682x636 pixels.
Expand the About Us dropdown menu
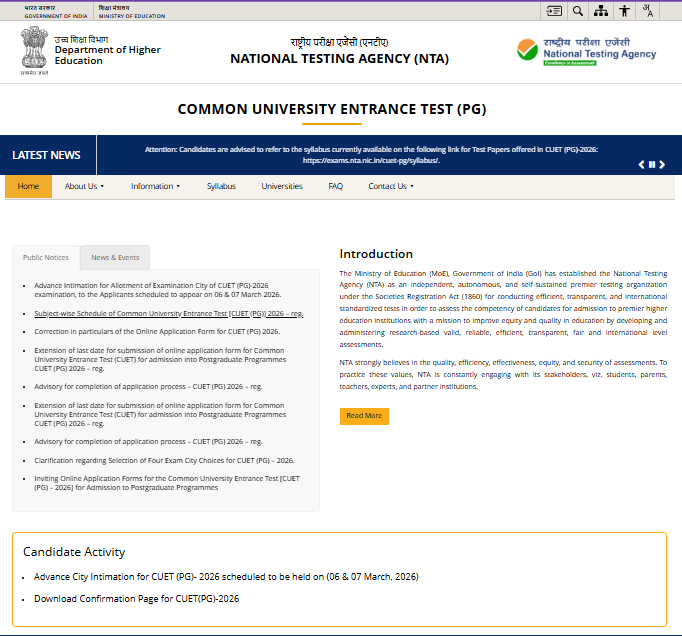85,186
